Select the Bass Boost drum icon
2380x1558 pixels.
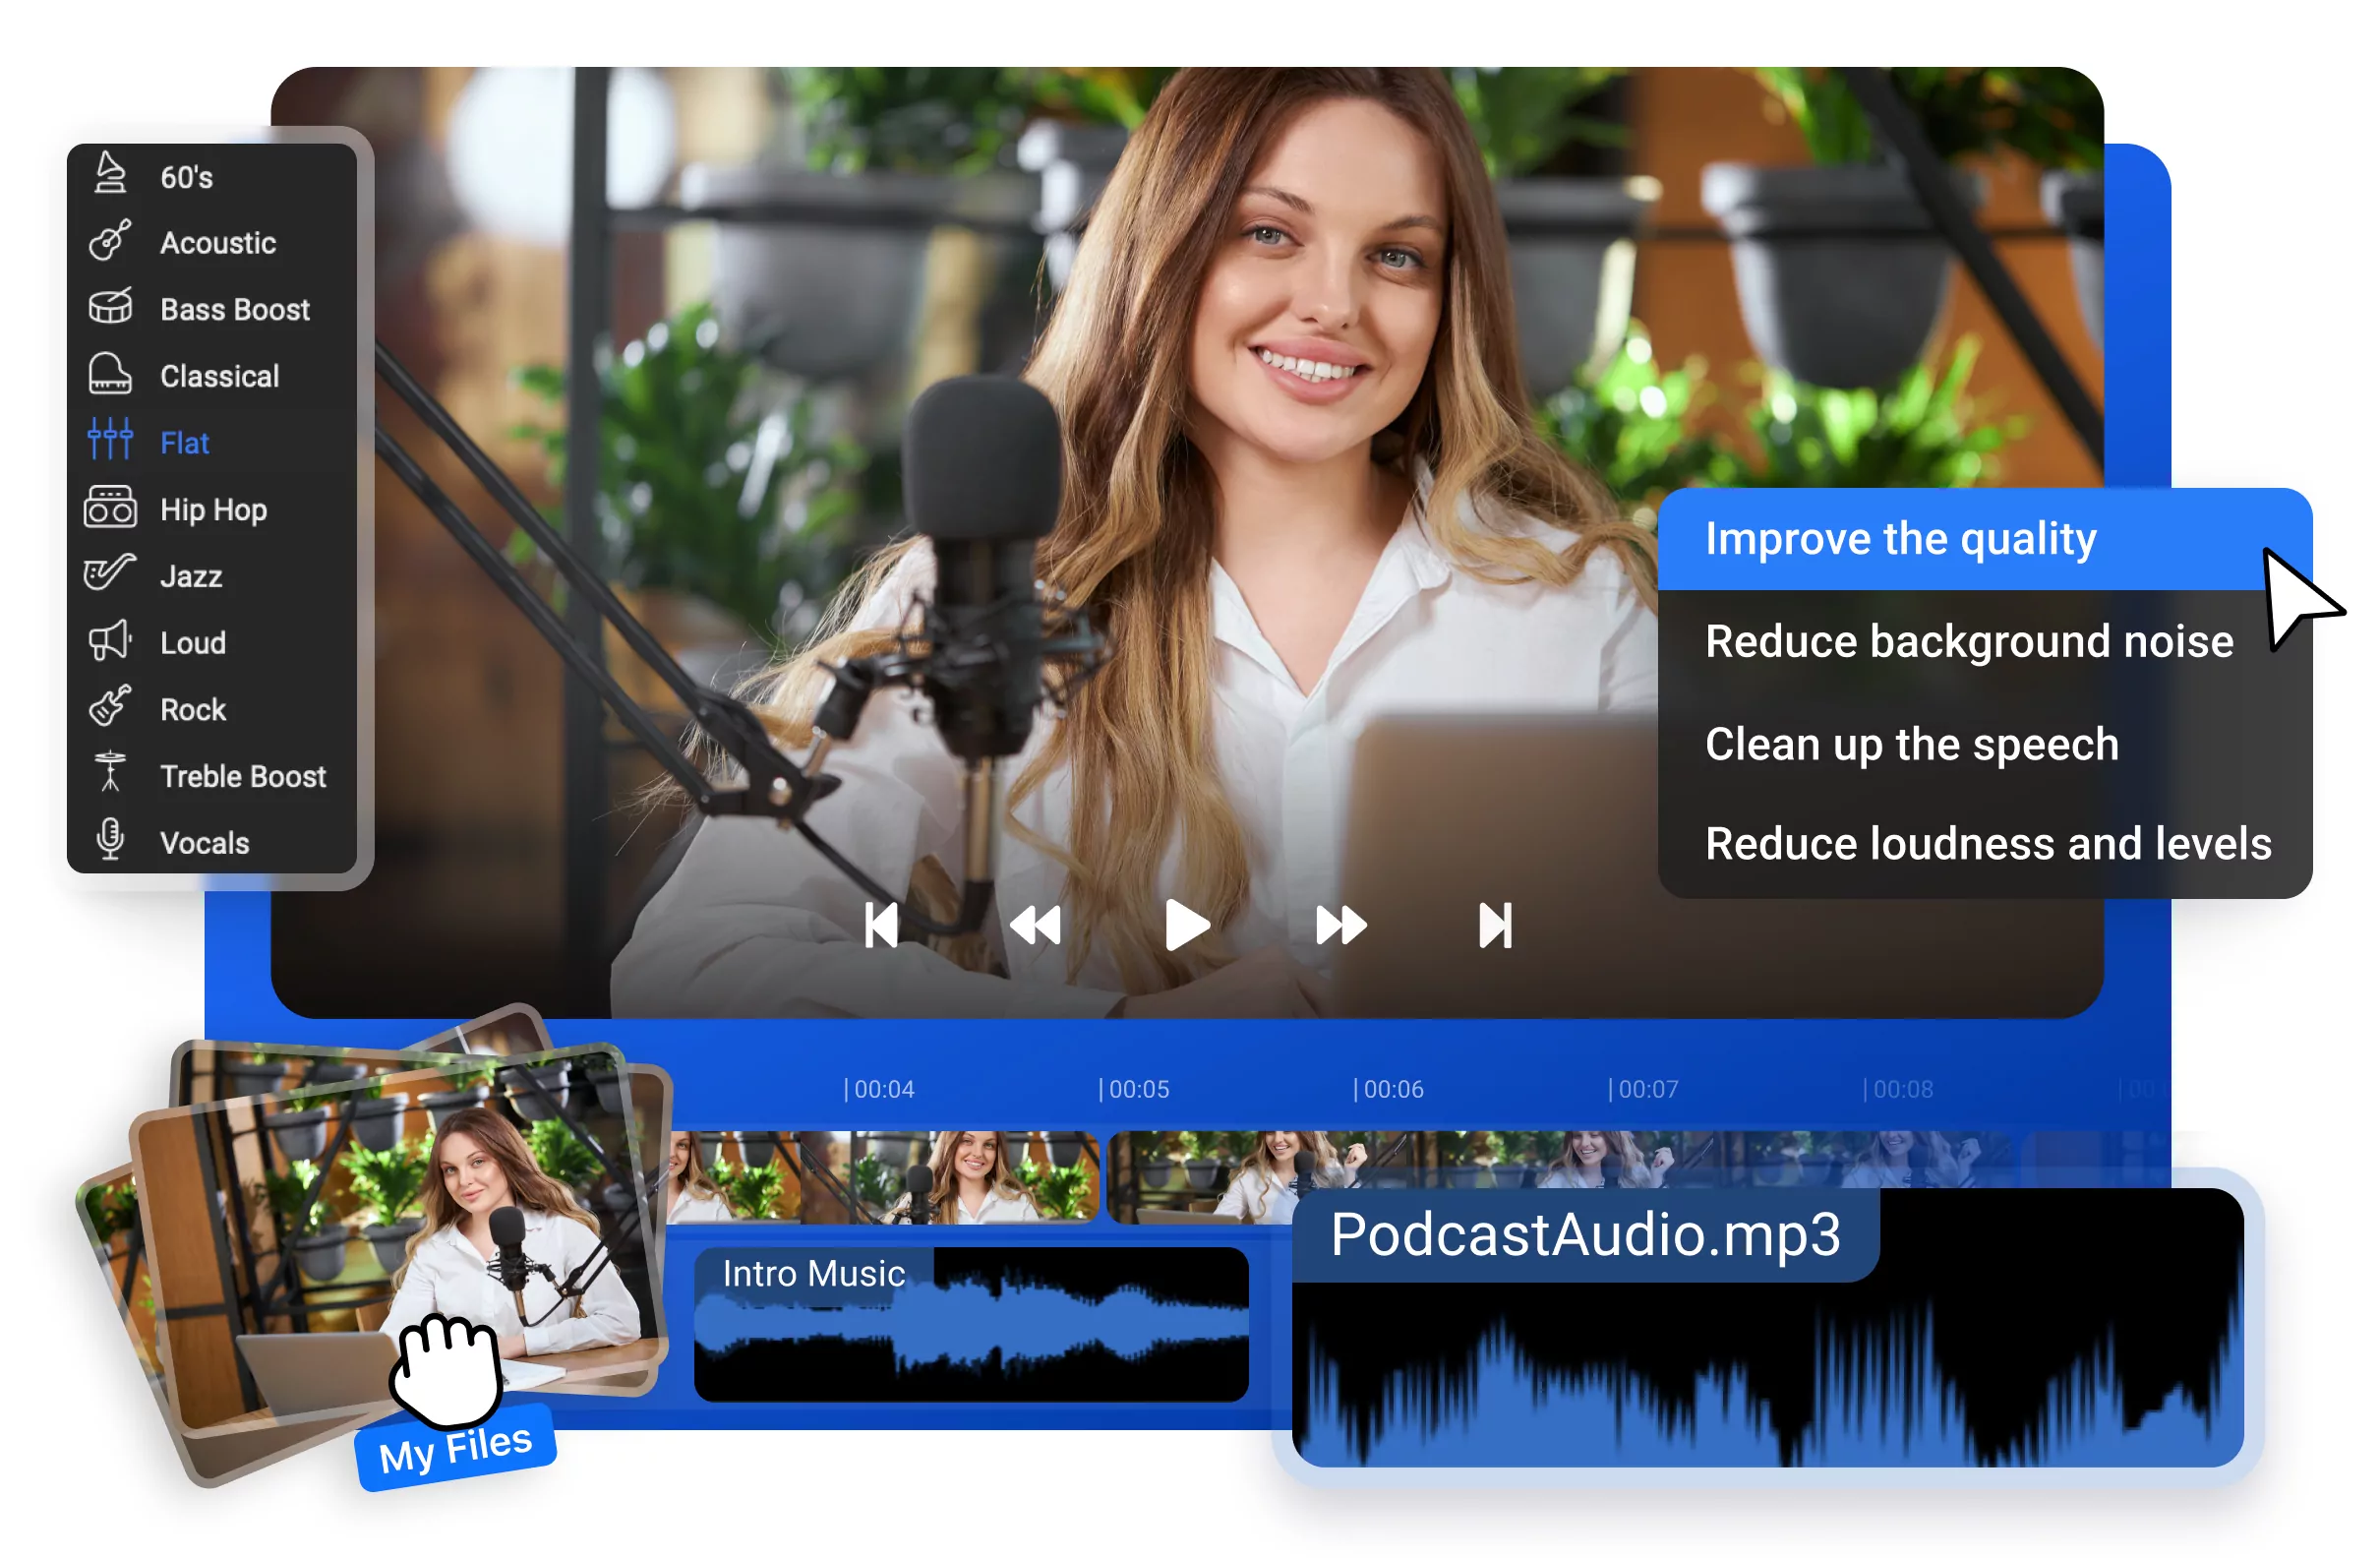click(x=110, y=309)
